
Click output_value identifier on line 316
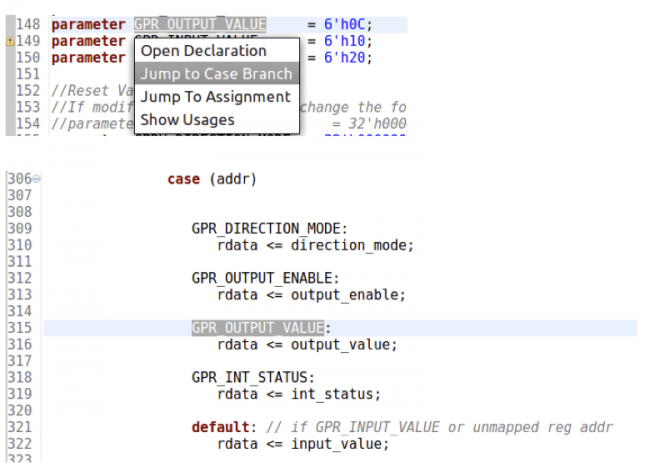tap(340, 344)
